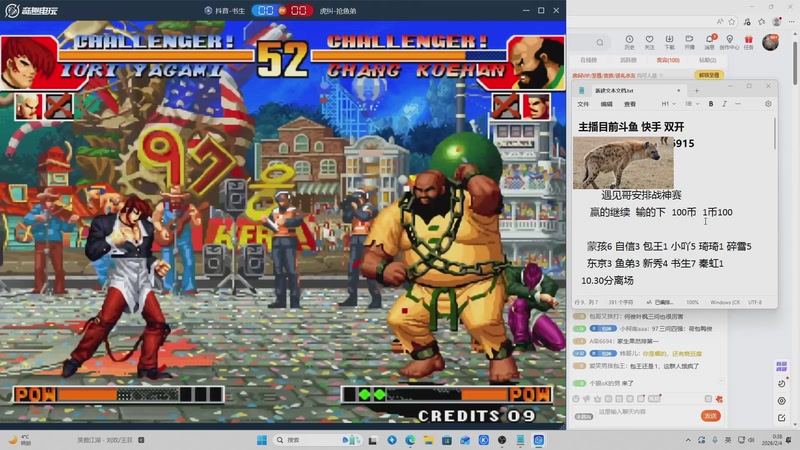Click the orange gift icon in the chat toolbar
The width and height of the screenshot is (800, 450).
click(719, 398)
